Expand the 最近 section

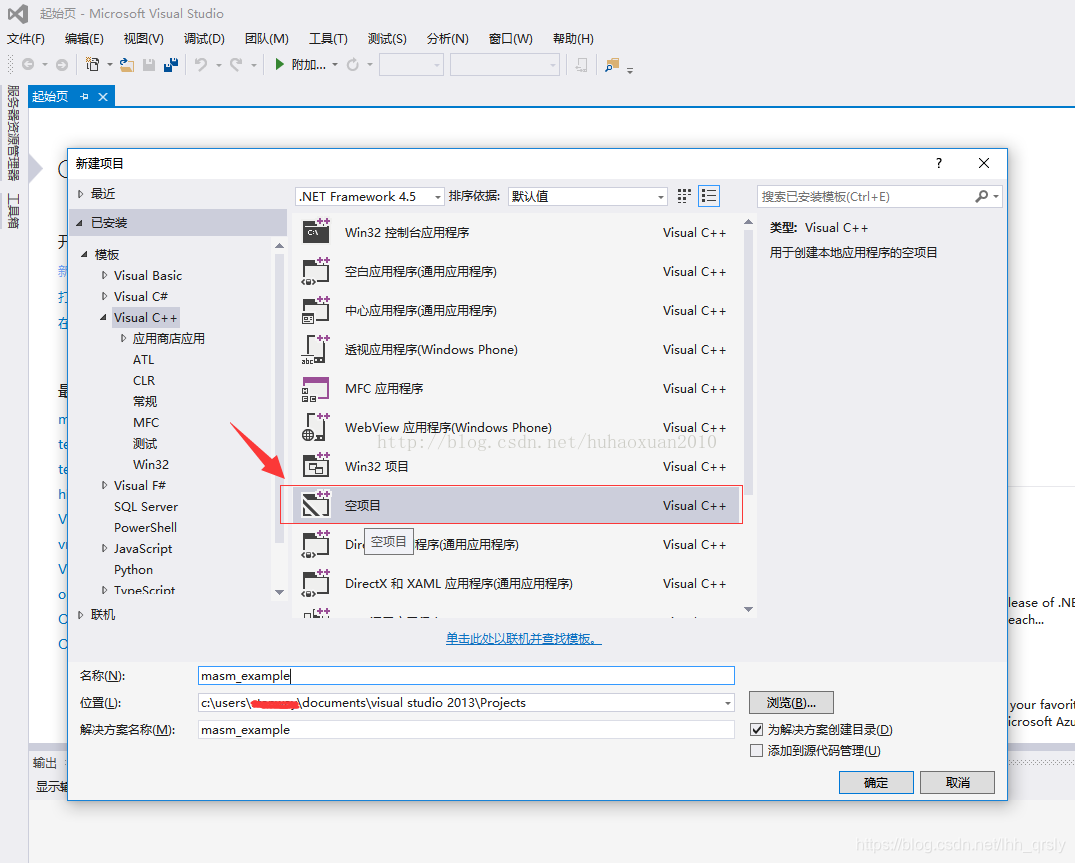click(x=80, y=195)
